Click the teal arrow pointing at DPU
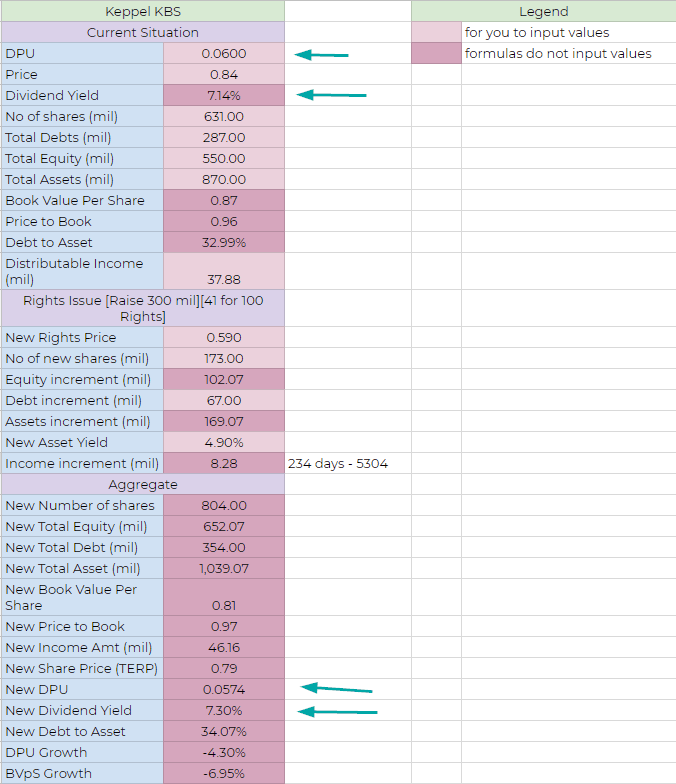The image size is (676, 784). (x=321, y=55)
